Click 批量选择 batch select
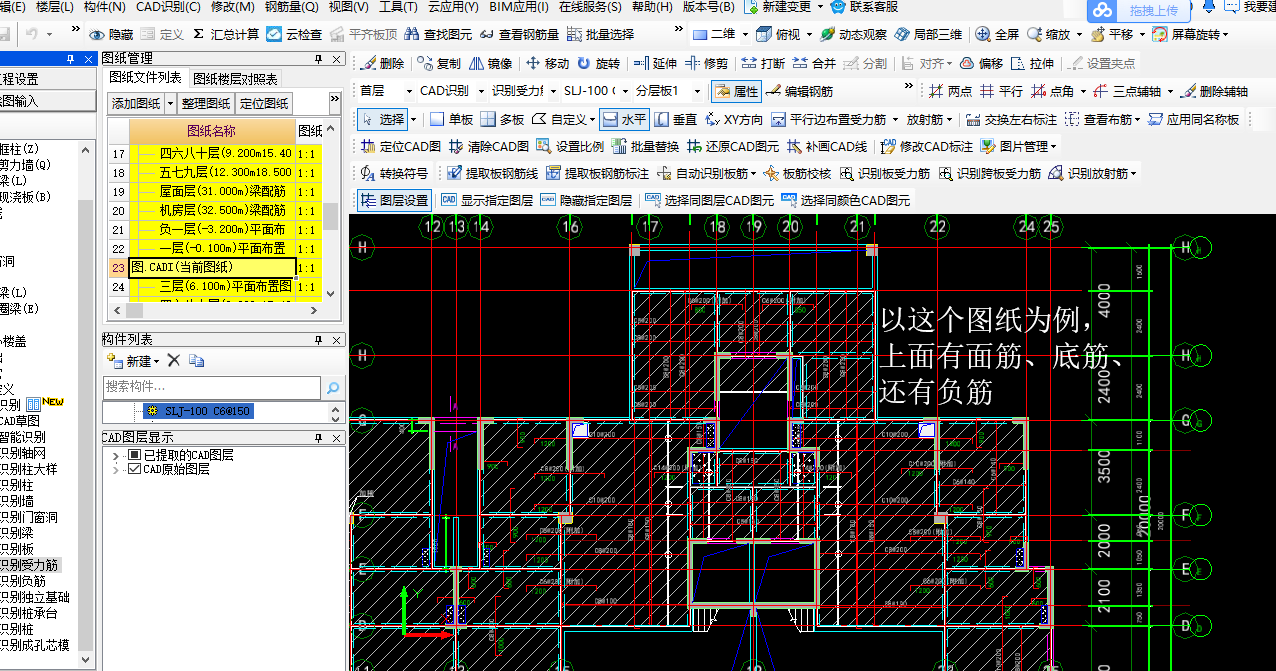1276x671 pixels. [600, 34]
